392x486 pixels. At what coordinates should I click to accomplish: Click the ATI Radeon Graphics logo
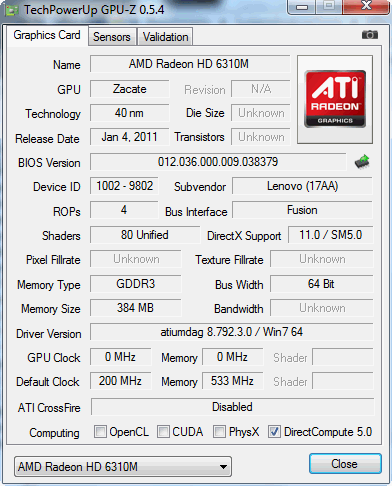tap(335, 99)
